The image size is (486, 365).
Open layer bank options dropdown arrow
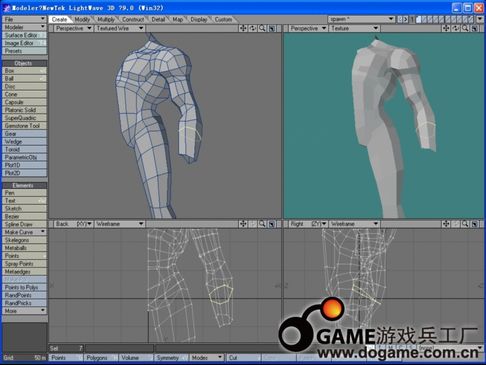[480, 19]
